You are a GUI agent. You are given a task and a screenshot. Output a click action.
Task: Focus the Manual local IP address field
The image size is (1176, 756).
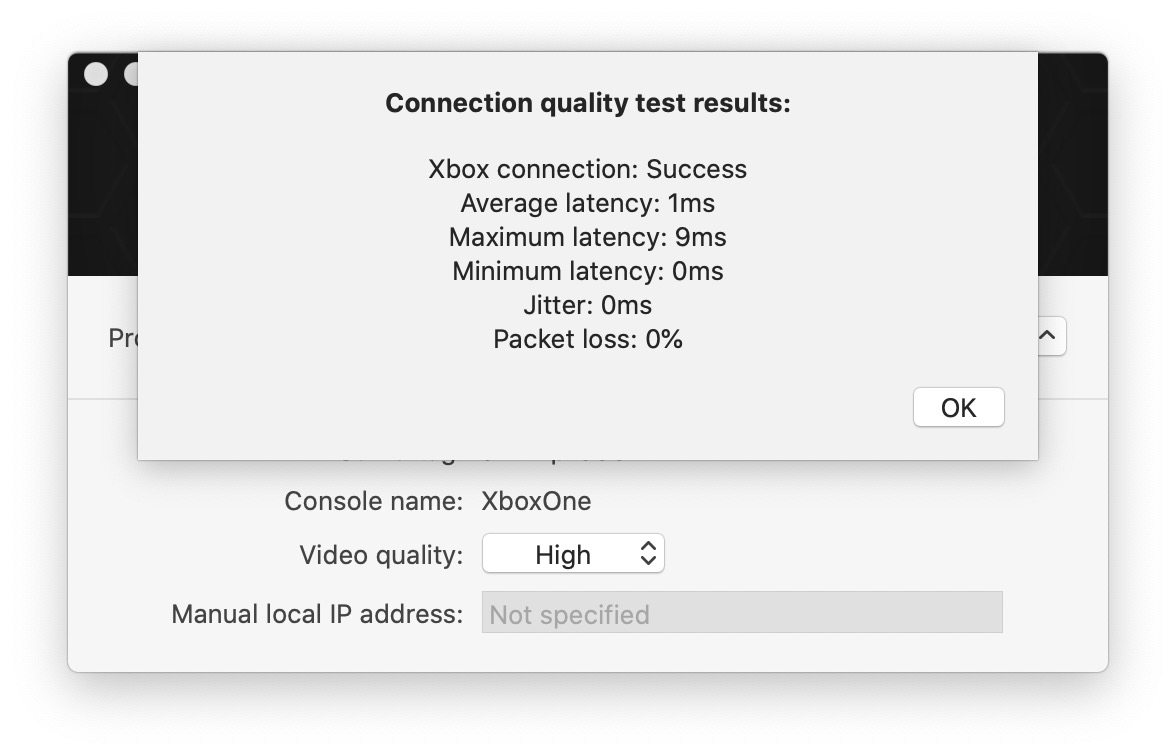(741, 613)
